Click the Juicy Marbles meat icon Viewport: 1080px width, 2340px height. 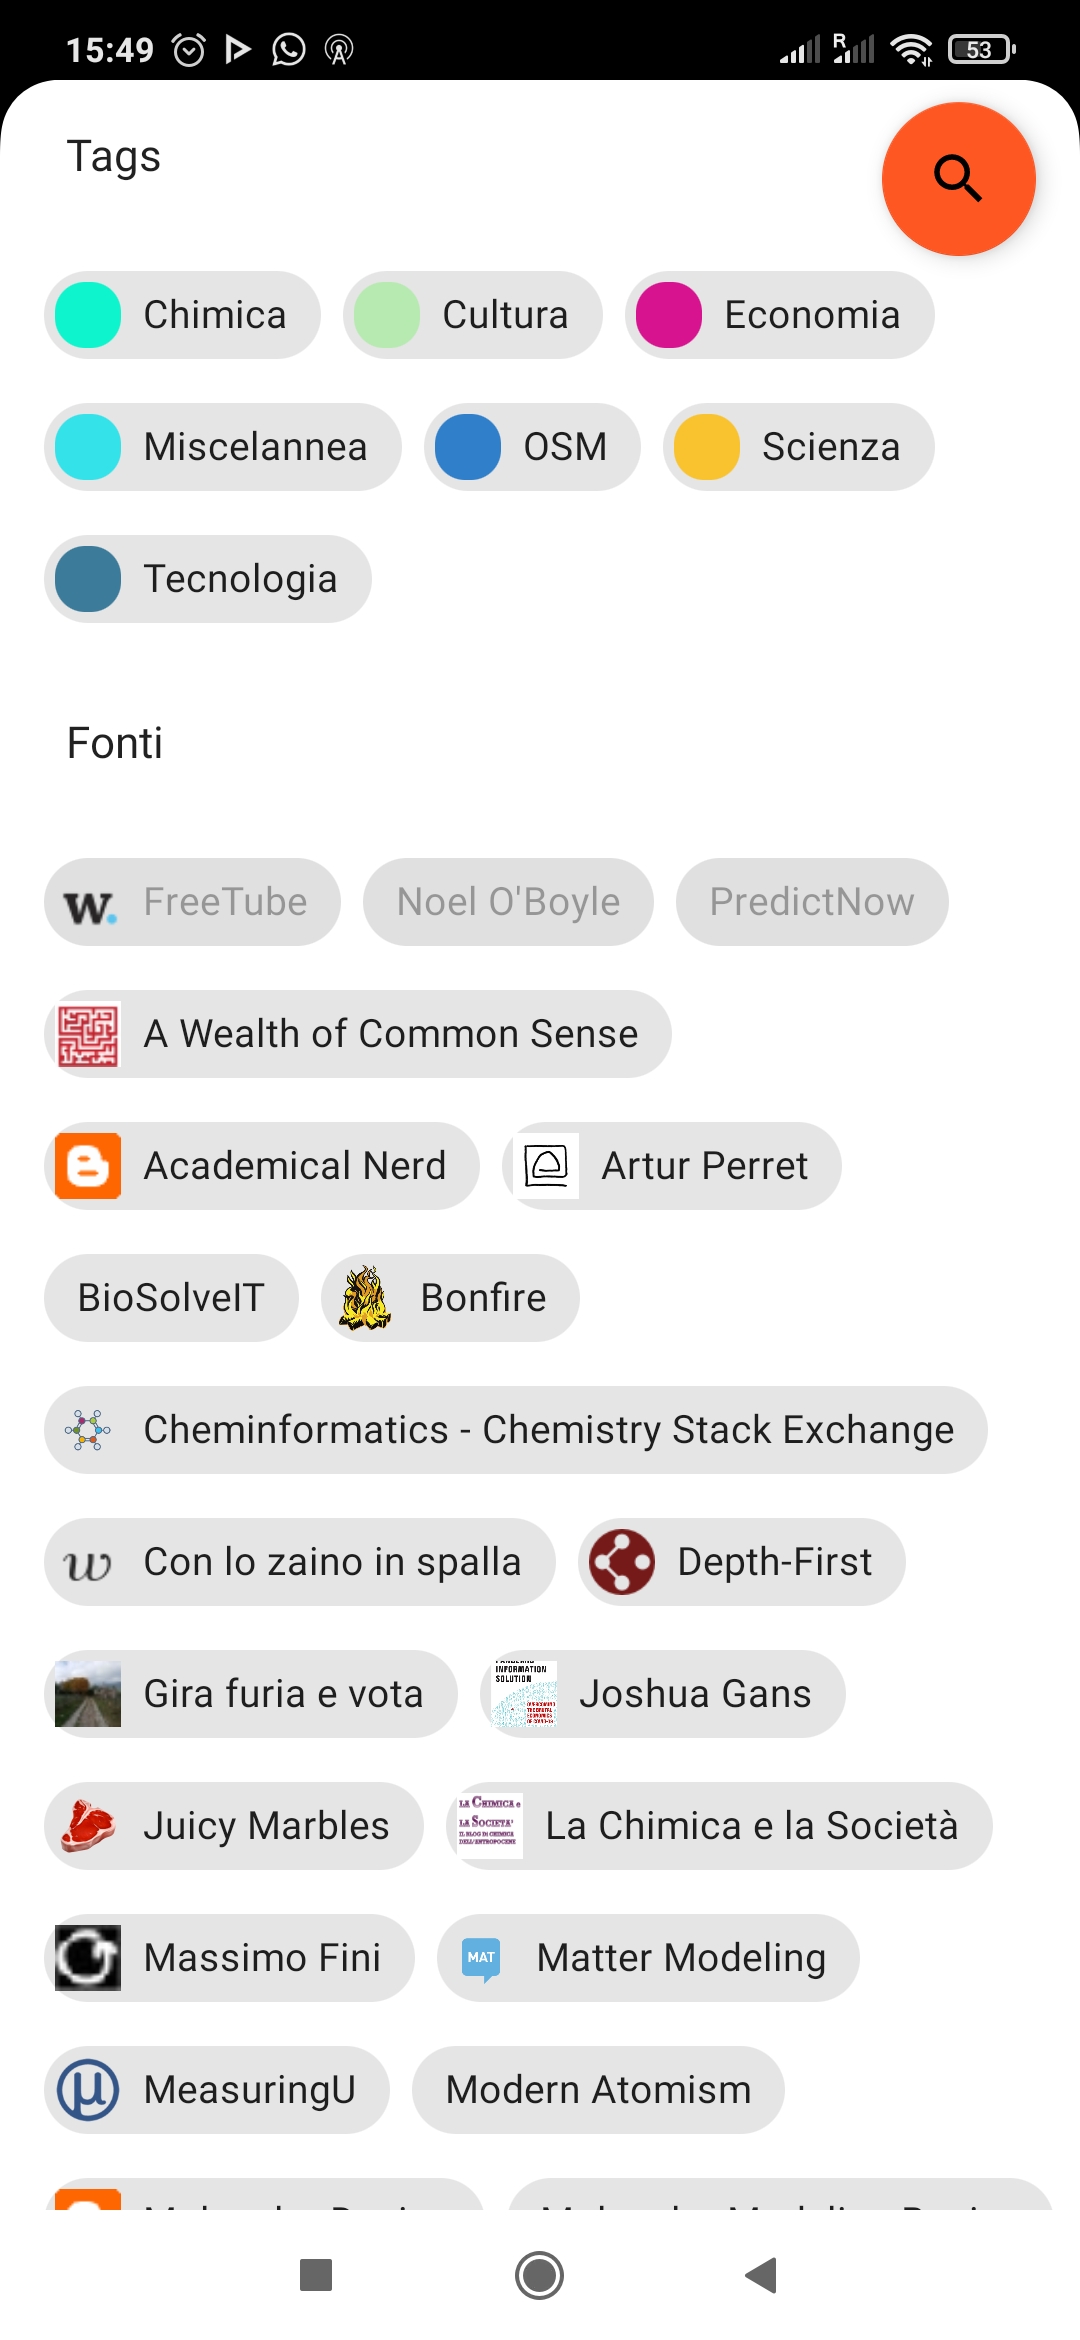[88, 1826]
